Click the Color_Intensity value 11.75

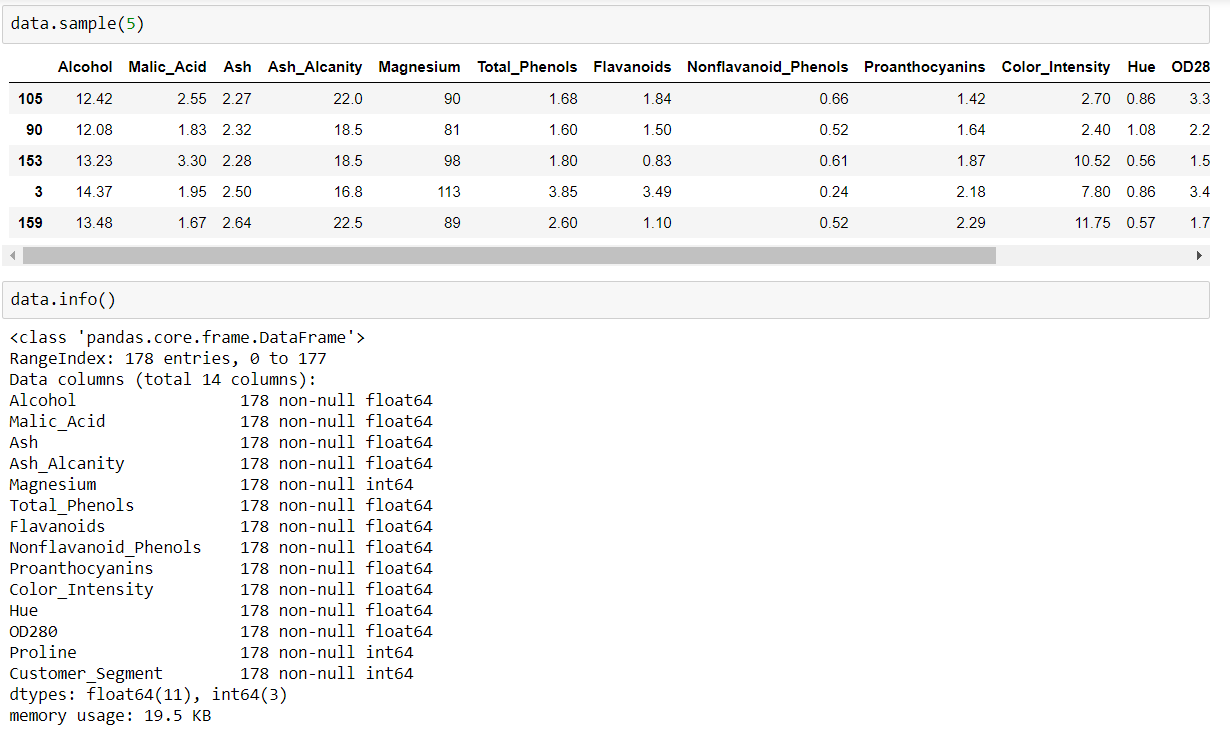1092,222
